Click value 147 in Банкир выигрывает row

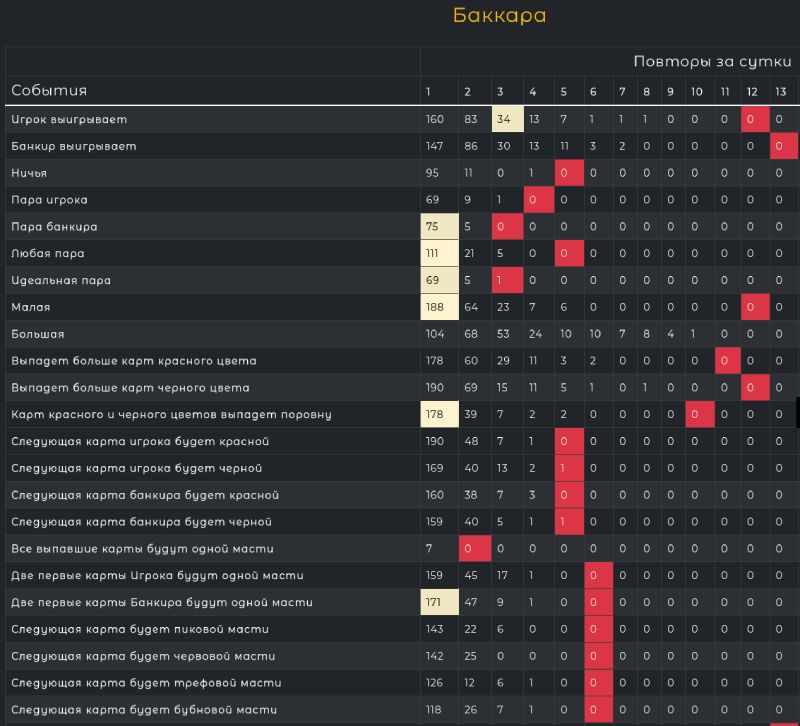coord(434,147)
